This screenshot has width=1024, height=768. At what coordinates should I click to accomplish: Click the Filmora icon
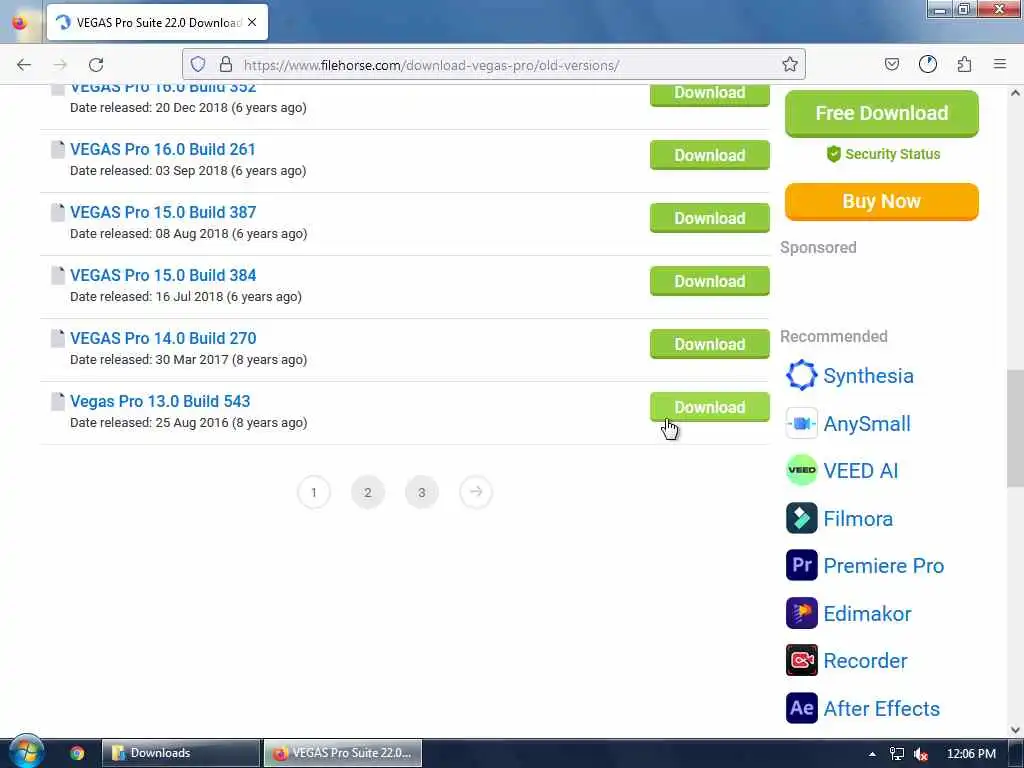(x=801, y=518)
